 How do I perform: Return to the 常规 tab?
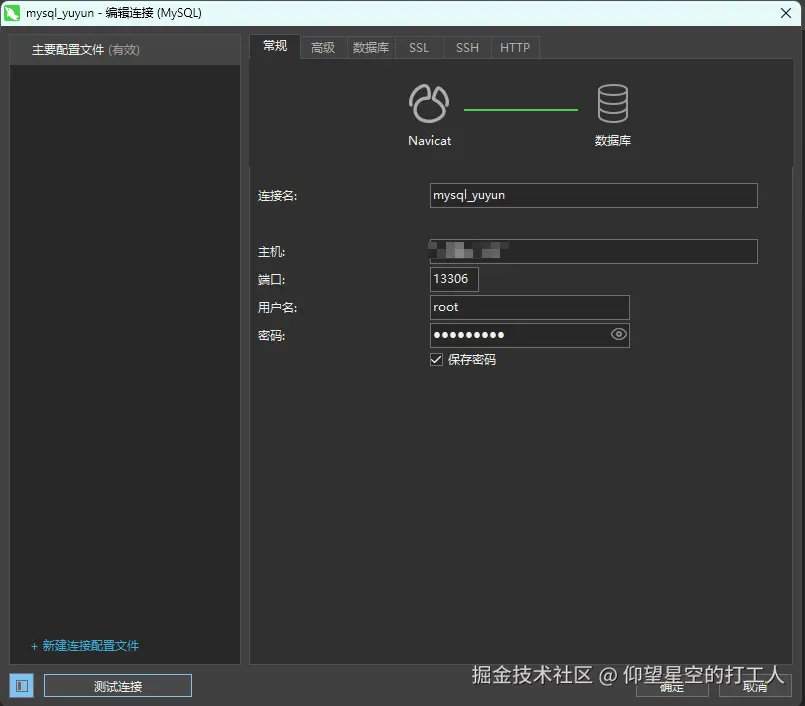point(274,47)
